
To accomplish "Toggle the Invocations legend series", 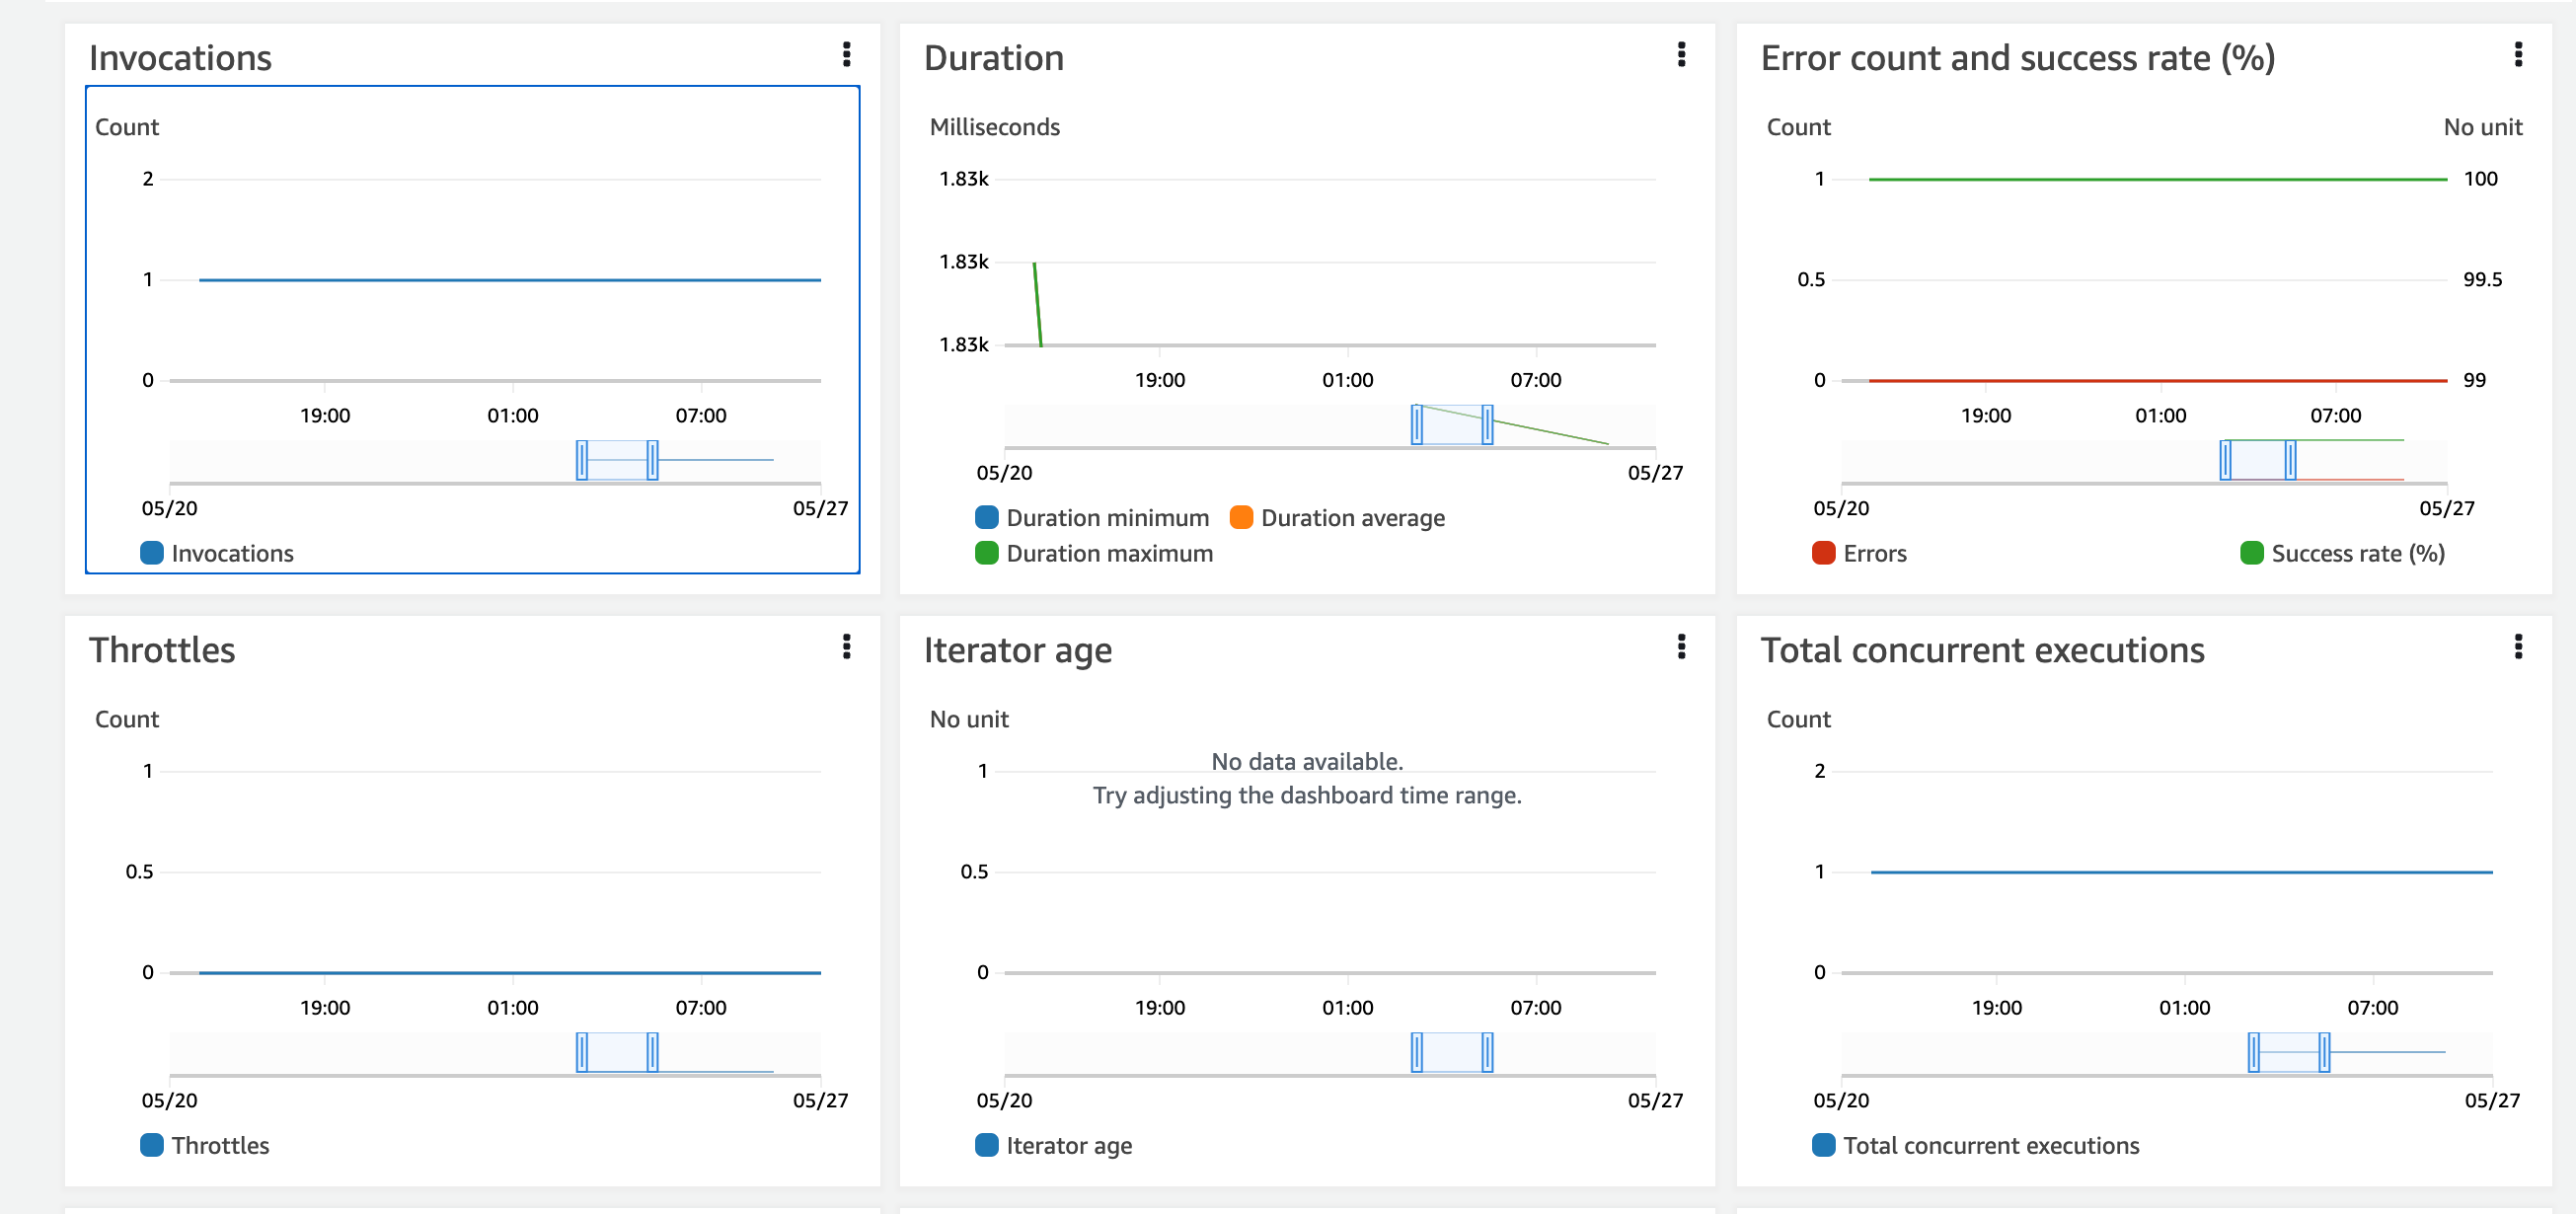I will point(231,553).
